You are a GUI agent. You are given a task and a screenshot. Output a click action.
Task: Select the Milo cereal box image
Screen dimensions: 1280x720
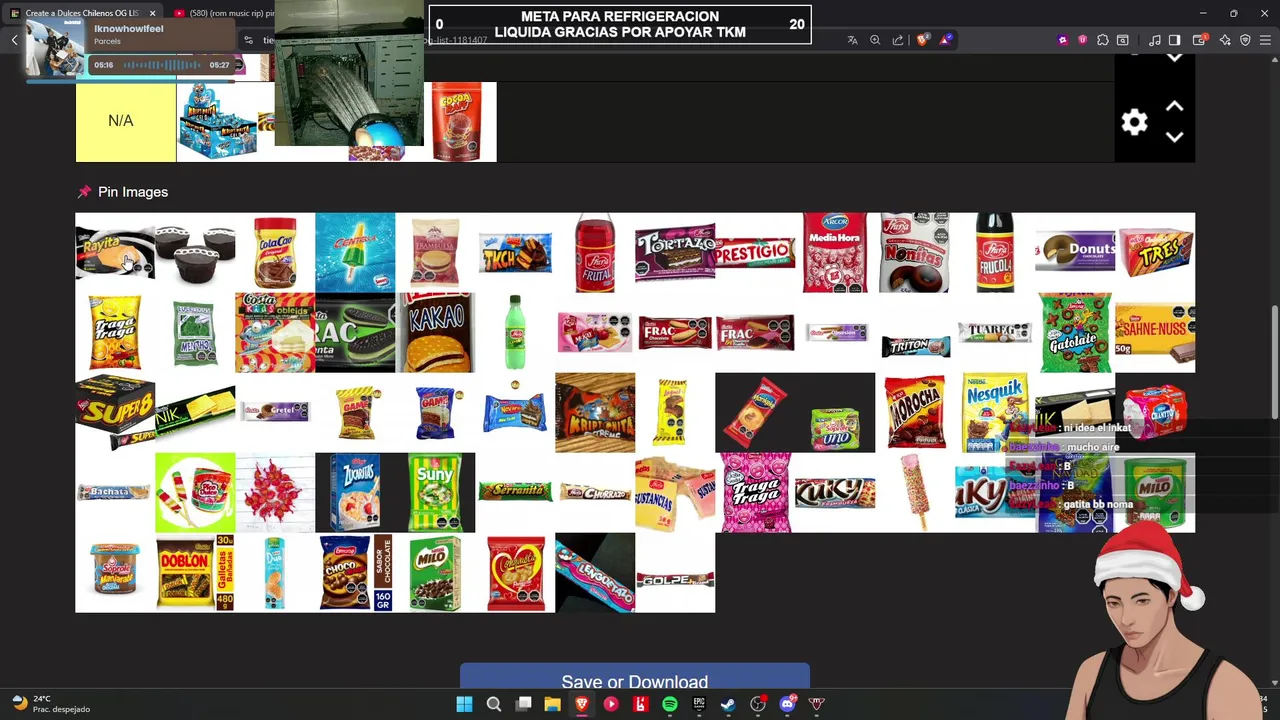pyautogui.click(x=435, y=572)
